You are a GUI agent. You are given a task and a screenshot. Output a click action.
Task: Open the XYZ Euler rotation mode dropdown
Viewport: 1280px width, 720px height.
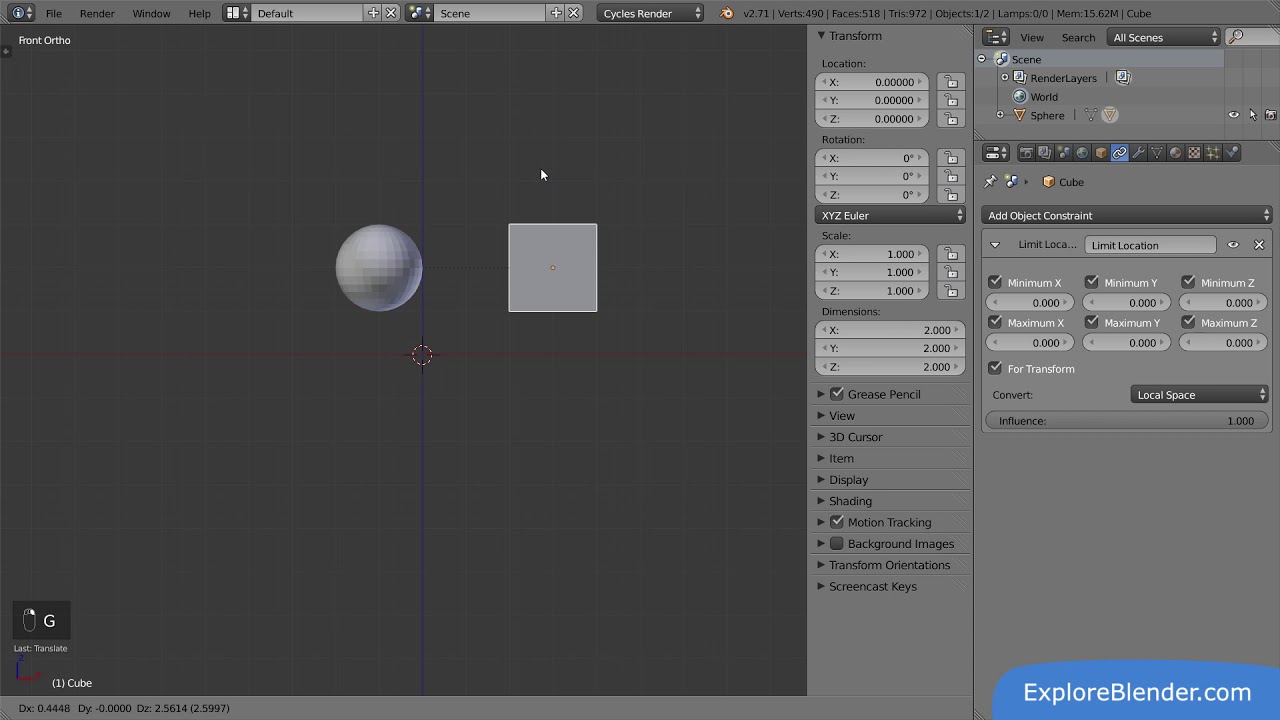tap(890, 215)
